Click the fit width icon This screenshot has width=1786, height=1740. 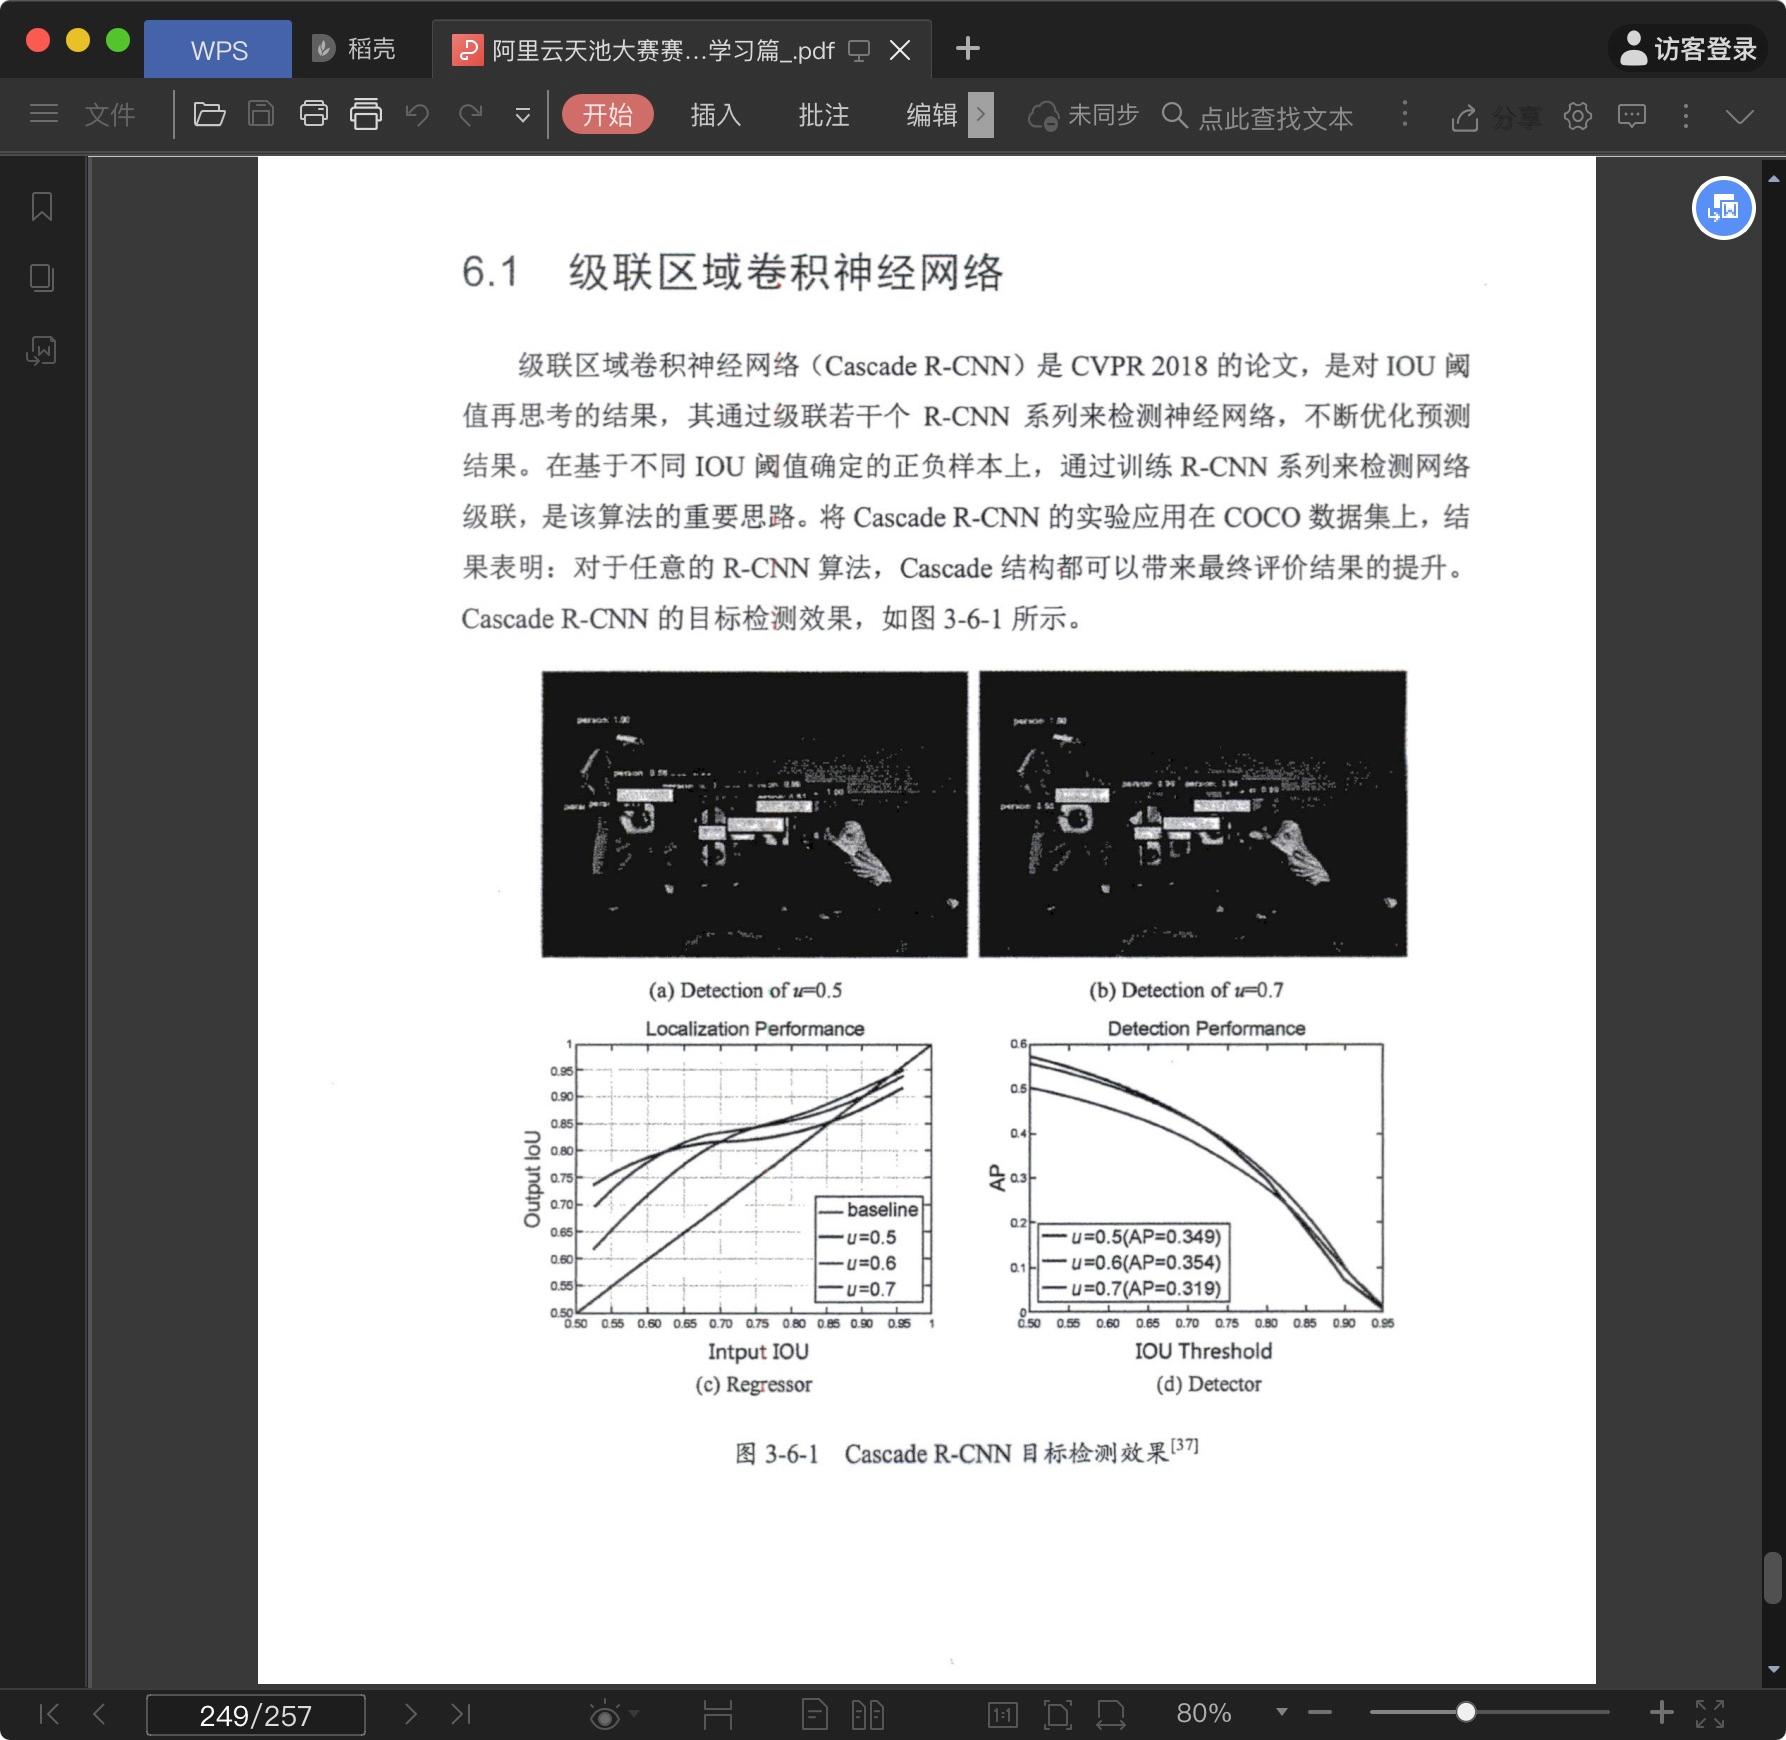pyautogui.click(x=1111, y=1714)
